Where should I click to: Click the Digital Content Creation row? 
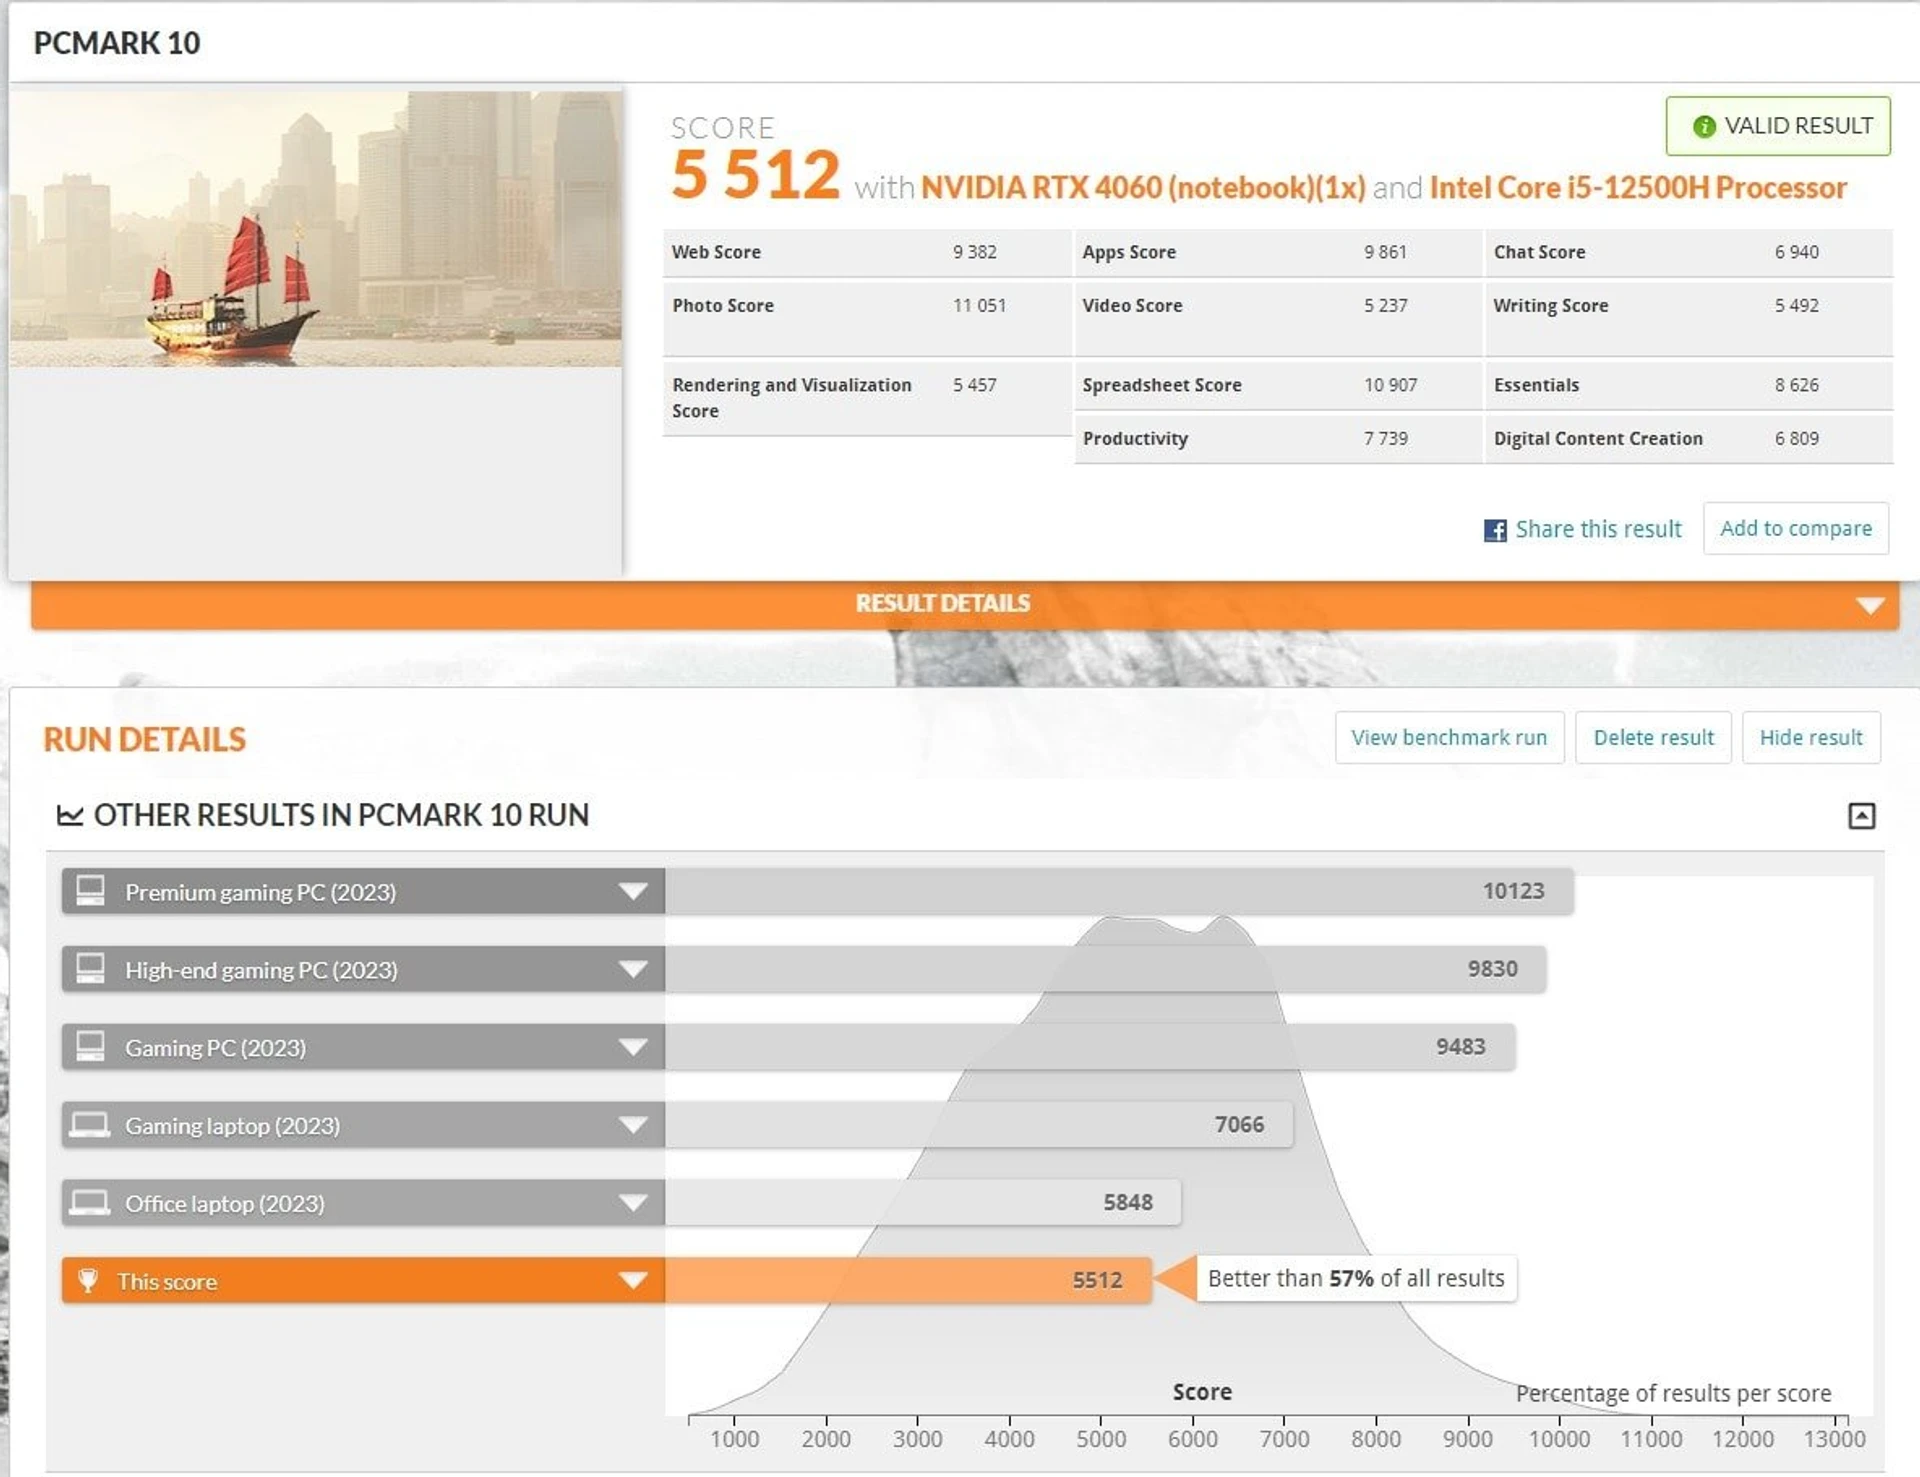[1689, 438]
